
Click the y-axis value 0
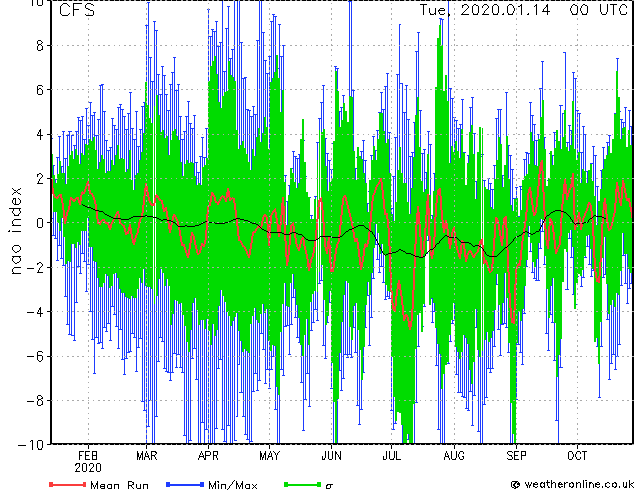pos(40,223)
